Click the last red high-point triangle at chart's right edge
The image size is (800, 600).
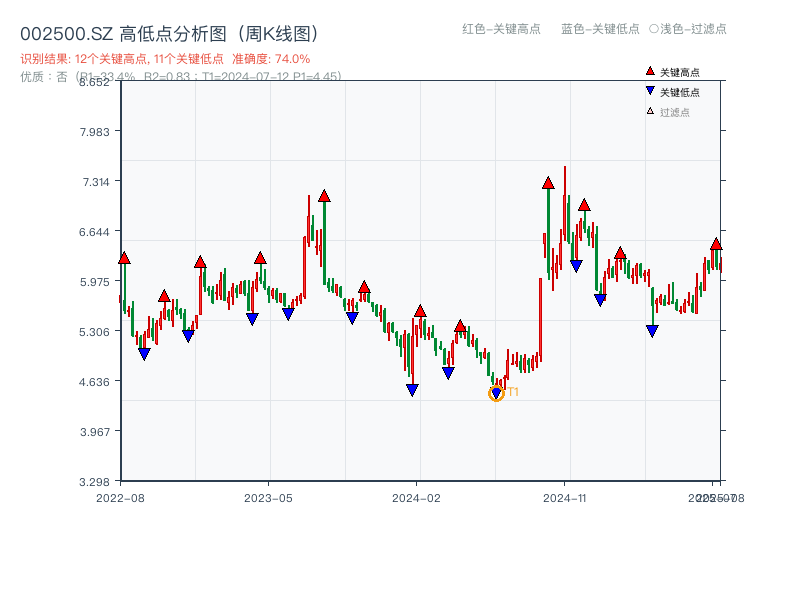point(716,244)
